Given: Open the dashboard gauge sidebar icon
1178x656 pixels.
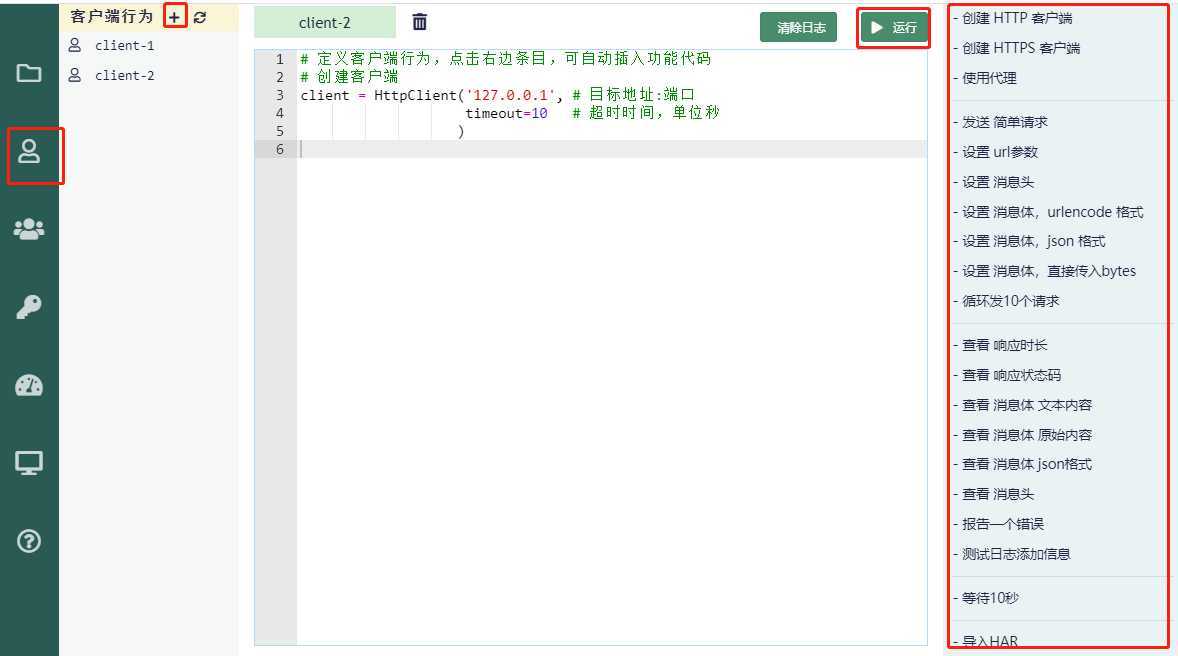Looking at the screenshot, I should pos(29,385).
